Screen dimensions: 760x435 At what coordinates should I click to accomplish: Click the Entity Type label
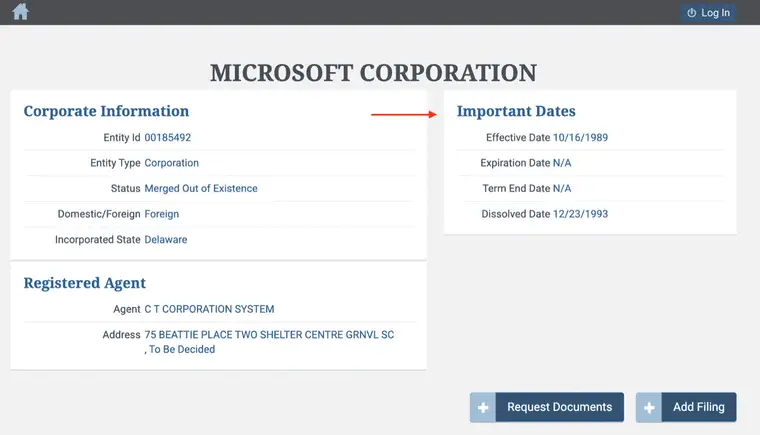click(115, 163)
